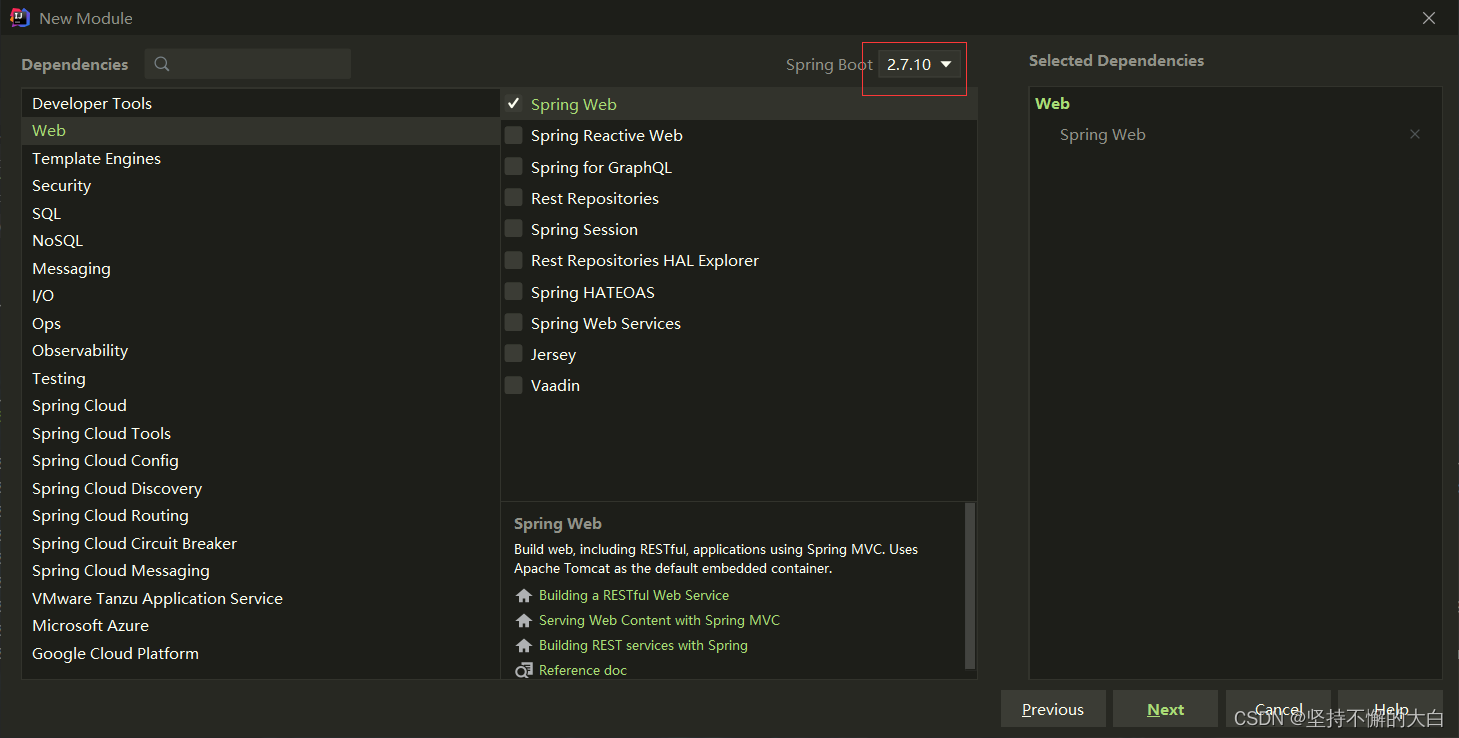Choose the Security category
This screenshot has height=738, width=1459.
260,186
